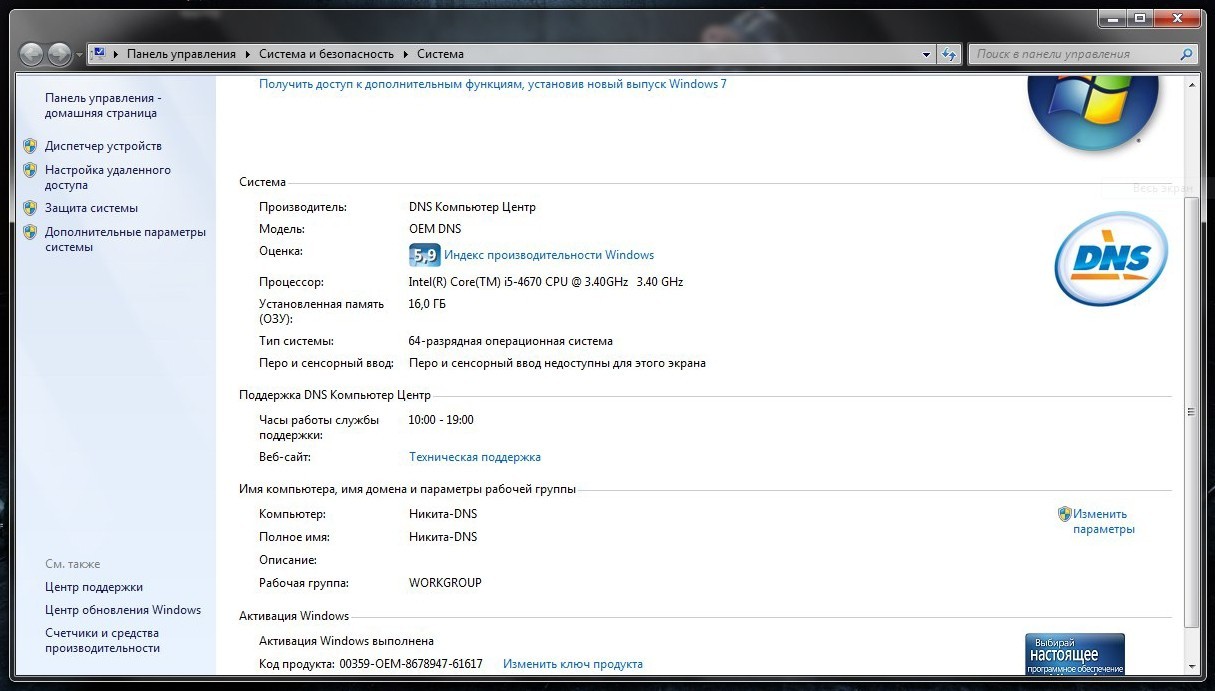
Task: Go to Система и безопасность breadcrumb
Action: click(x=326, y=54)
